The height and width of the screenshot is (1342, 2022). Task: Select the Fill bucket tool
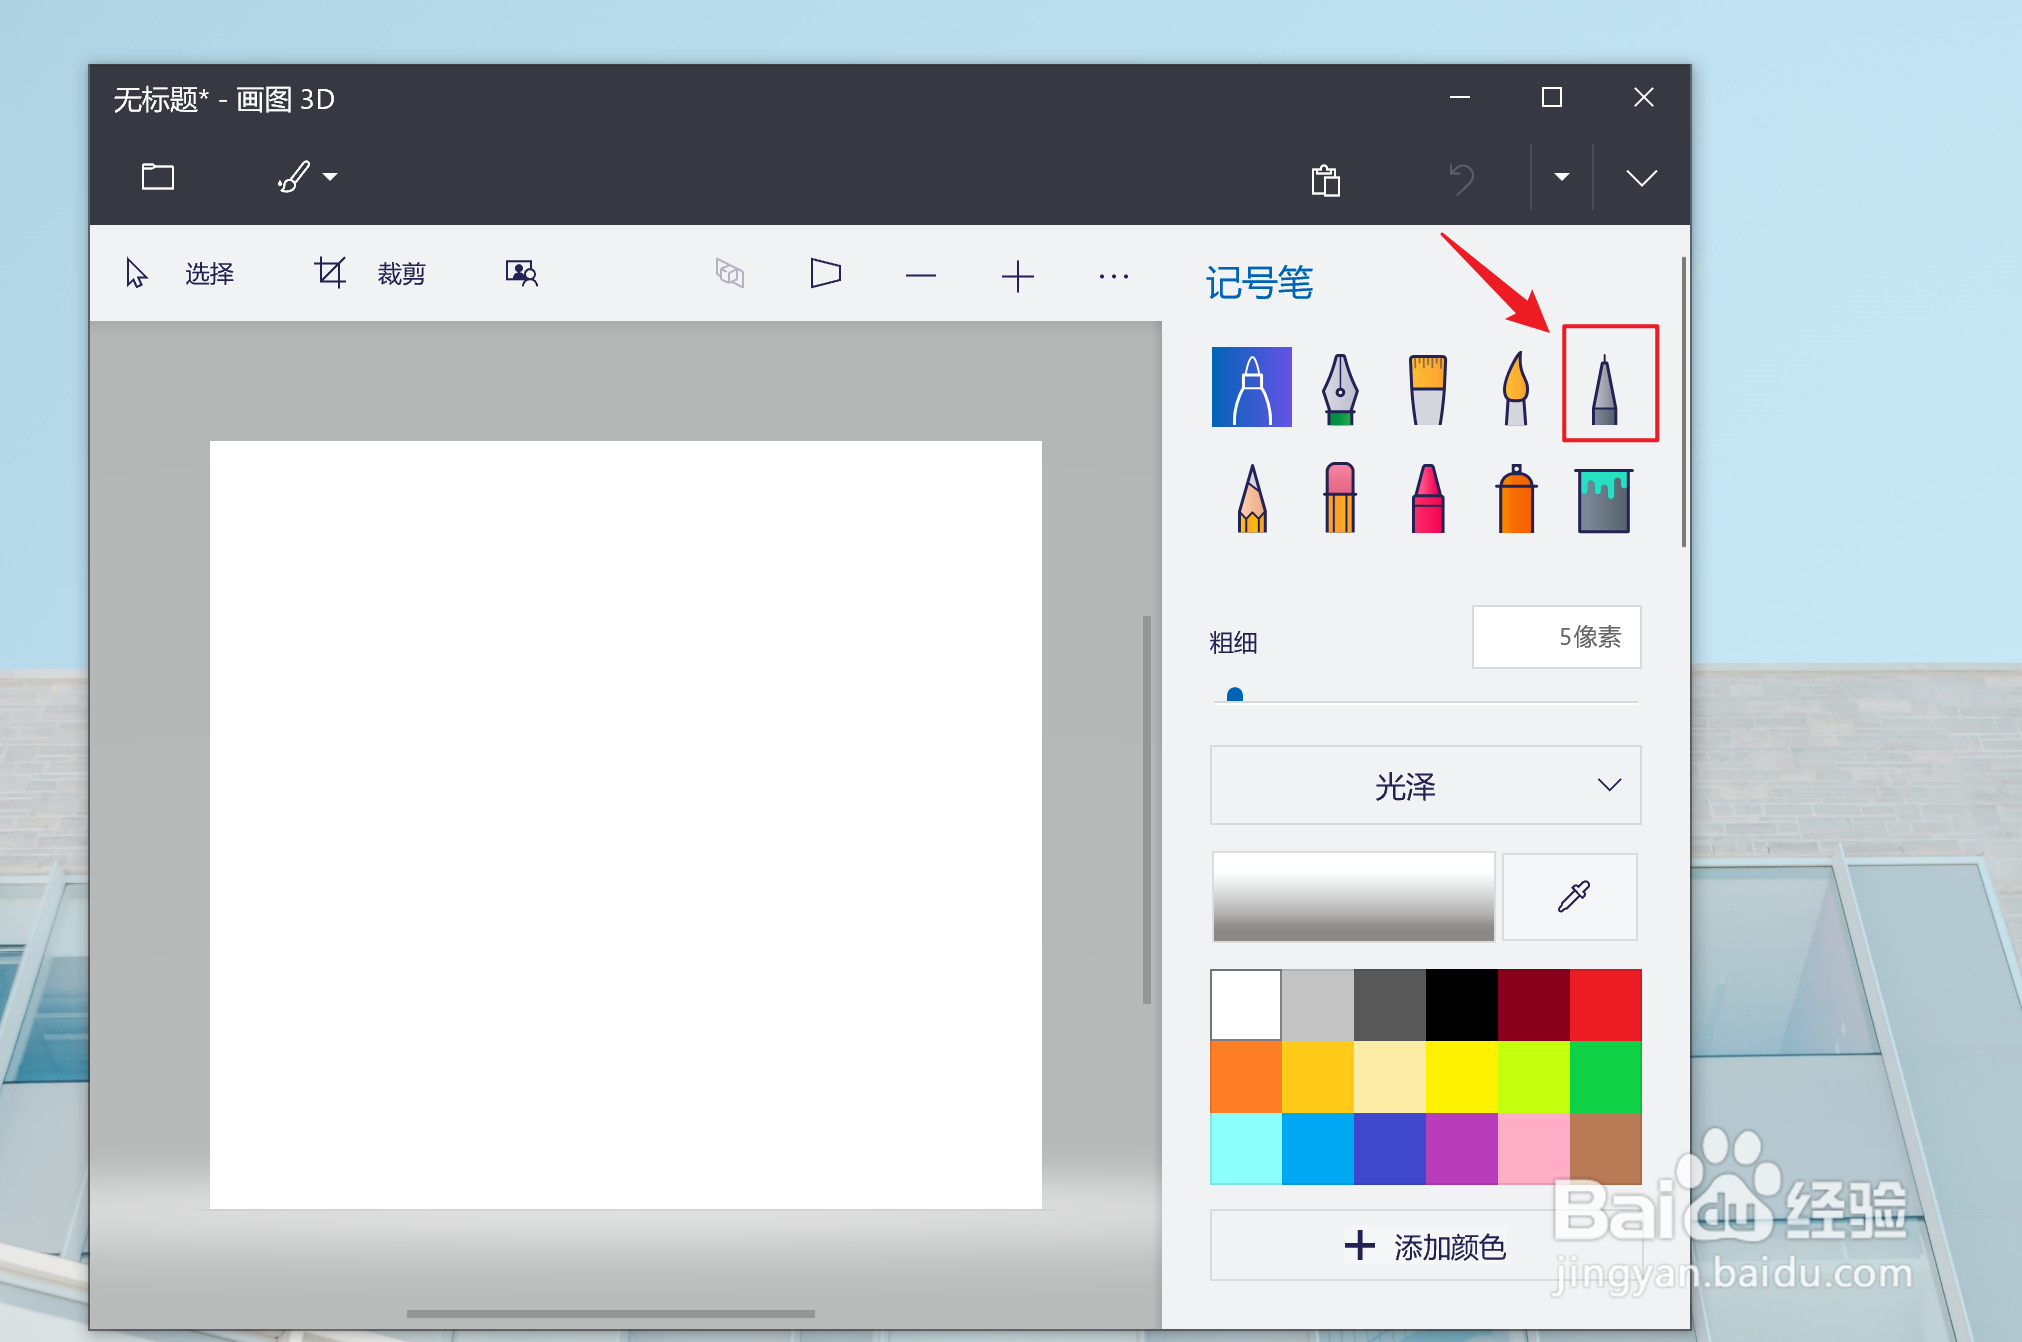[x=1602, y=497]
